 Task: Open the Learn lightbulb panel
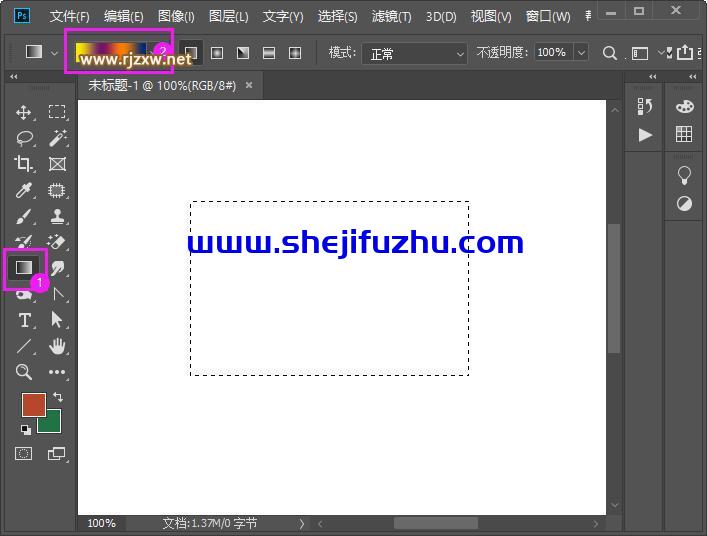[684, 175]
